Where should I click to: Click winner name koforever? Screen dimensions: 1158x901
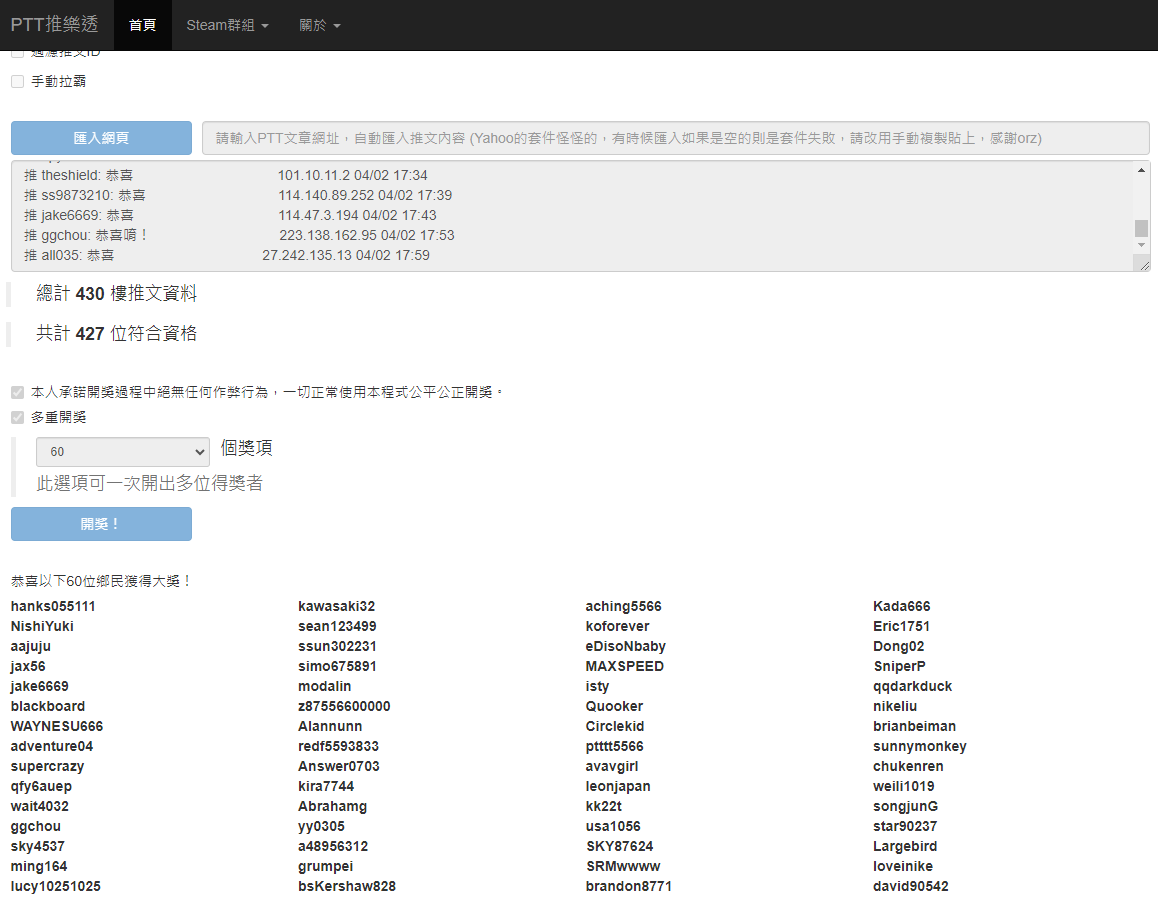617,626
